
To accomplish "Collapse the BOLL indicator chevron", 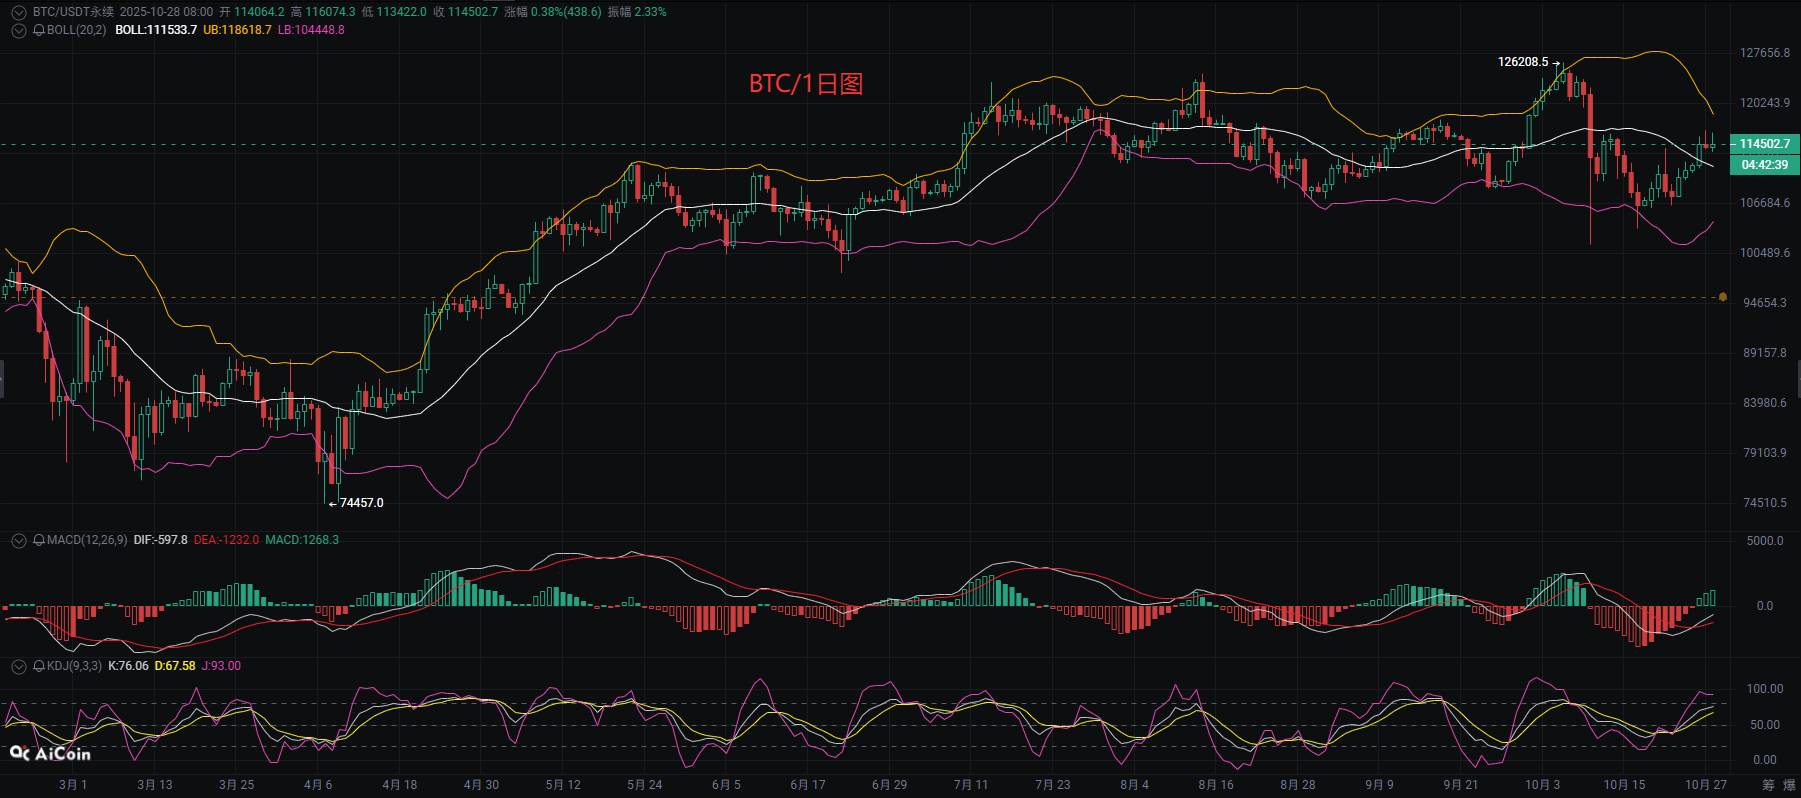I will pyautogui.click(x=18, y=30).
